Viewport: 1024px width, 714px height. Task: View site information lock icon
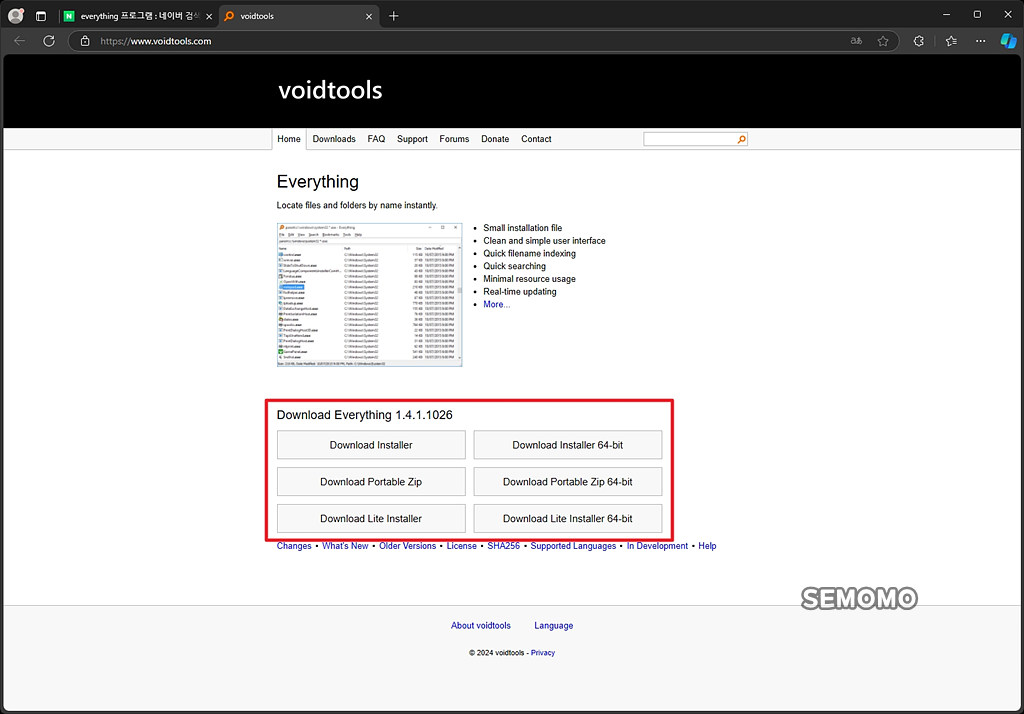85,41
